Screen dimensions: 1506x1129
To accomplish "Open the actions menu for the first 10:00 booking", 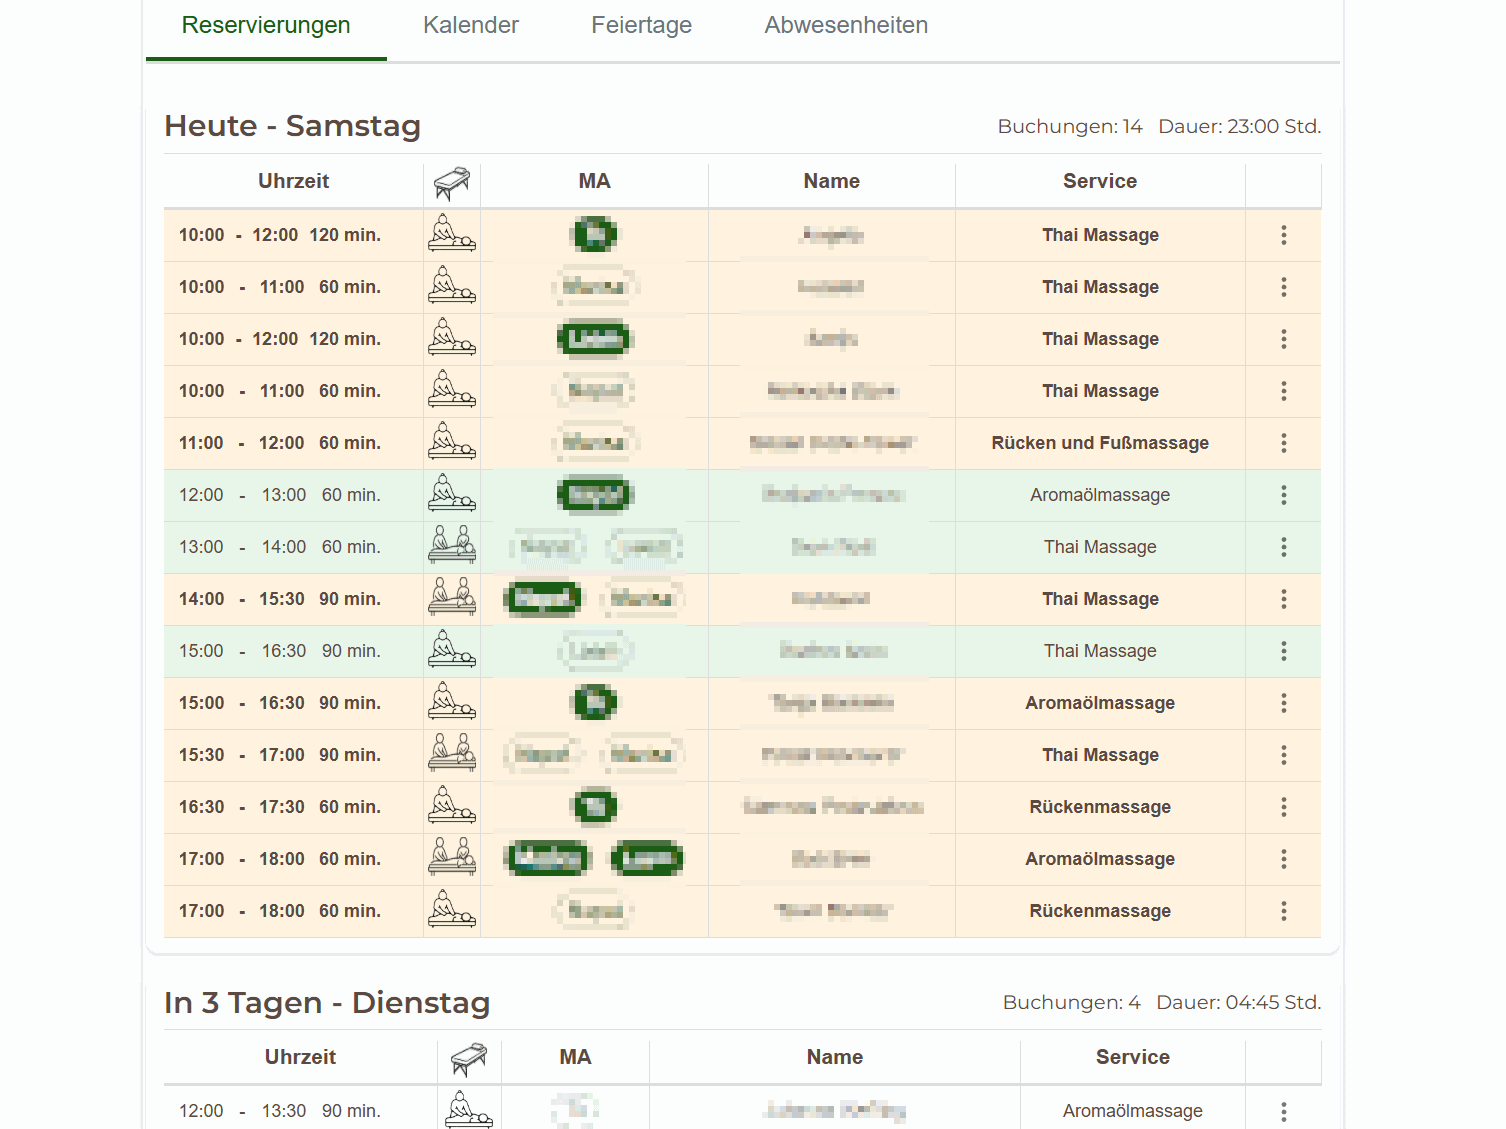I will click(x=1283, y=235).
